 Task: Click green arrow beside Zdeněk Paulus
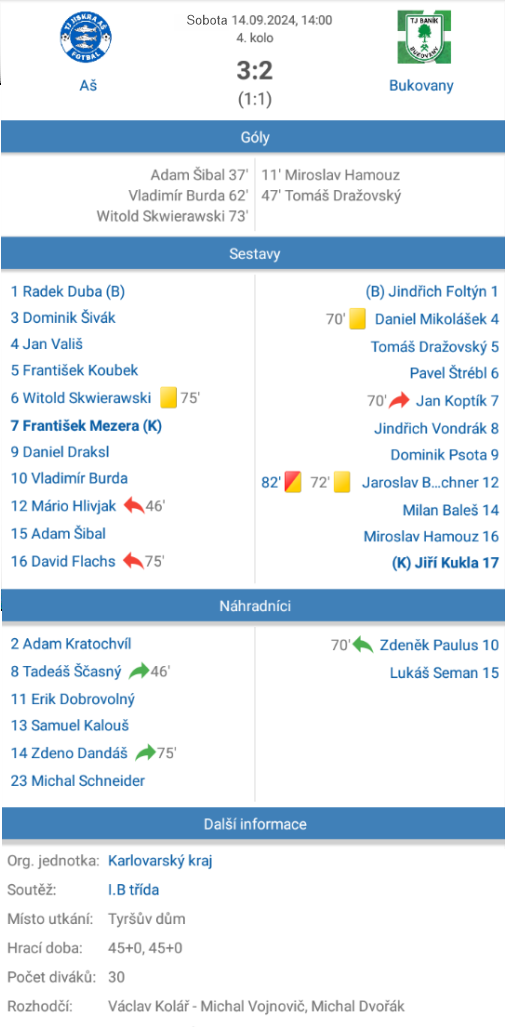click(x=363, y=644)
